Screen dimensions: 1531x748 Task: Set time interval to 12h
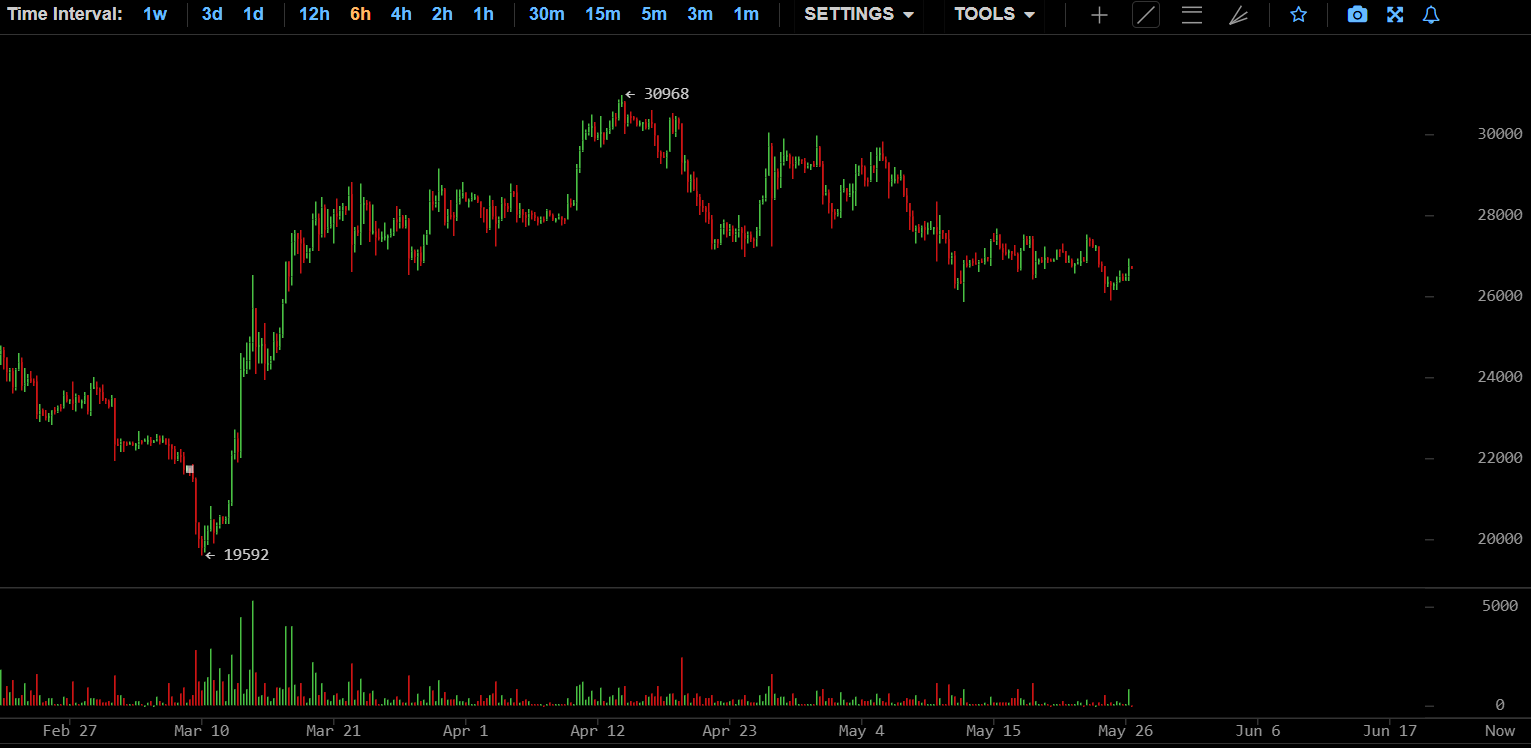(x=314, y=14)
